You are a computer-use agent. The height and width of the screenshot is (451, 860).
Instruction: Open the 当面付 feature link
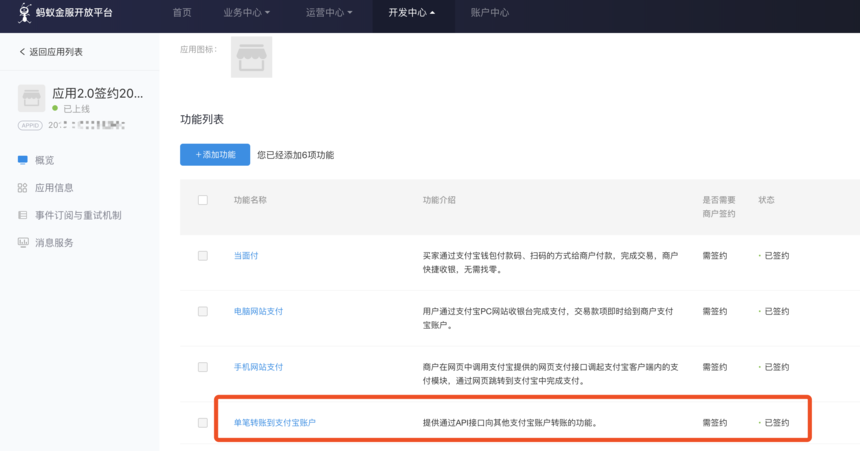click(246, 256)
